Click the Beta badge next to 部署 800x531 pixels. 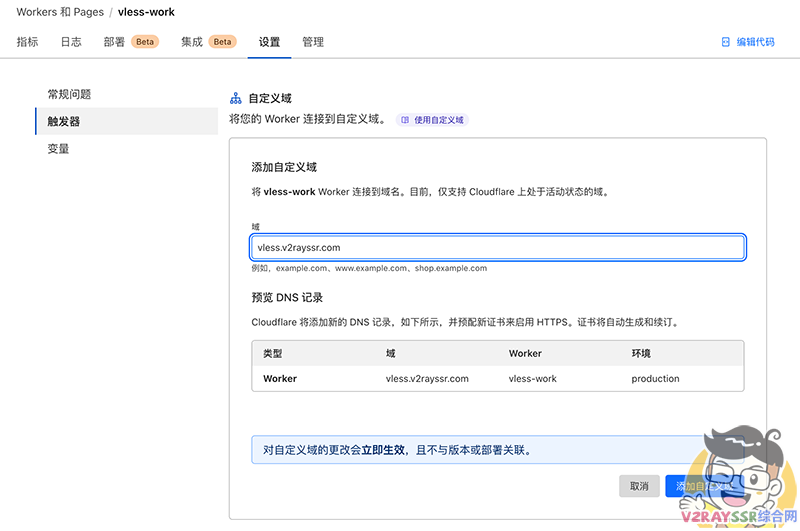click(145, 42)
